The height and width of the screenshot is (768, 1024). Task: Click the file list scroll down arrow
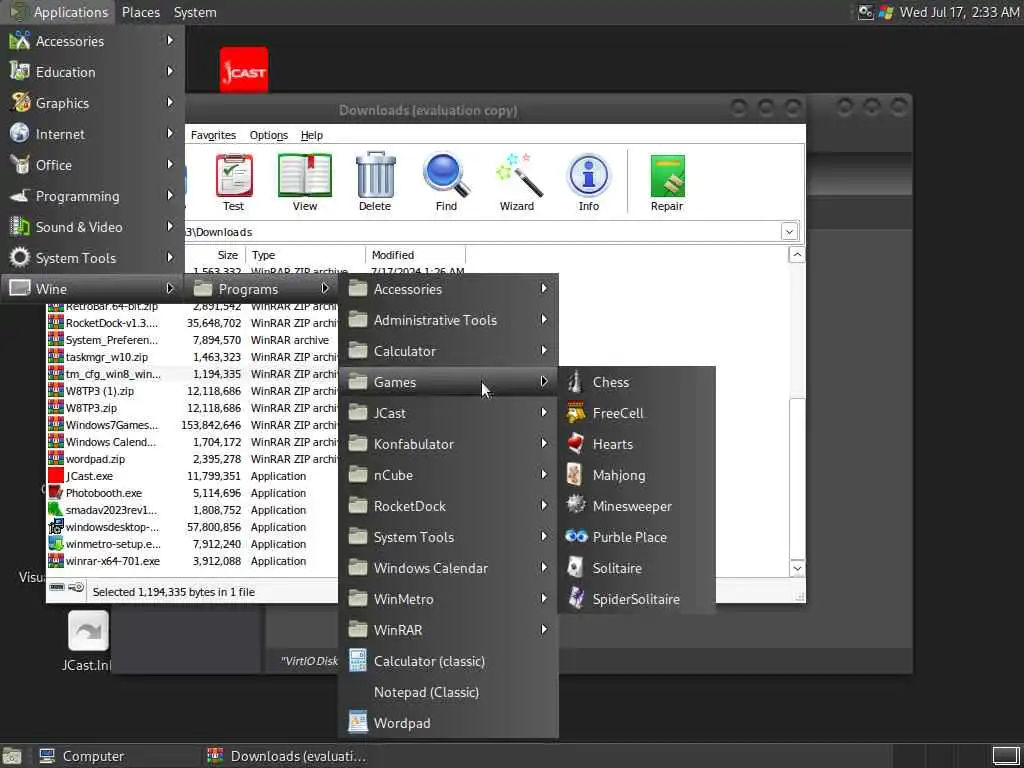click(x=797, y=568)
